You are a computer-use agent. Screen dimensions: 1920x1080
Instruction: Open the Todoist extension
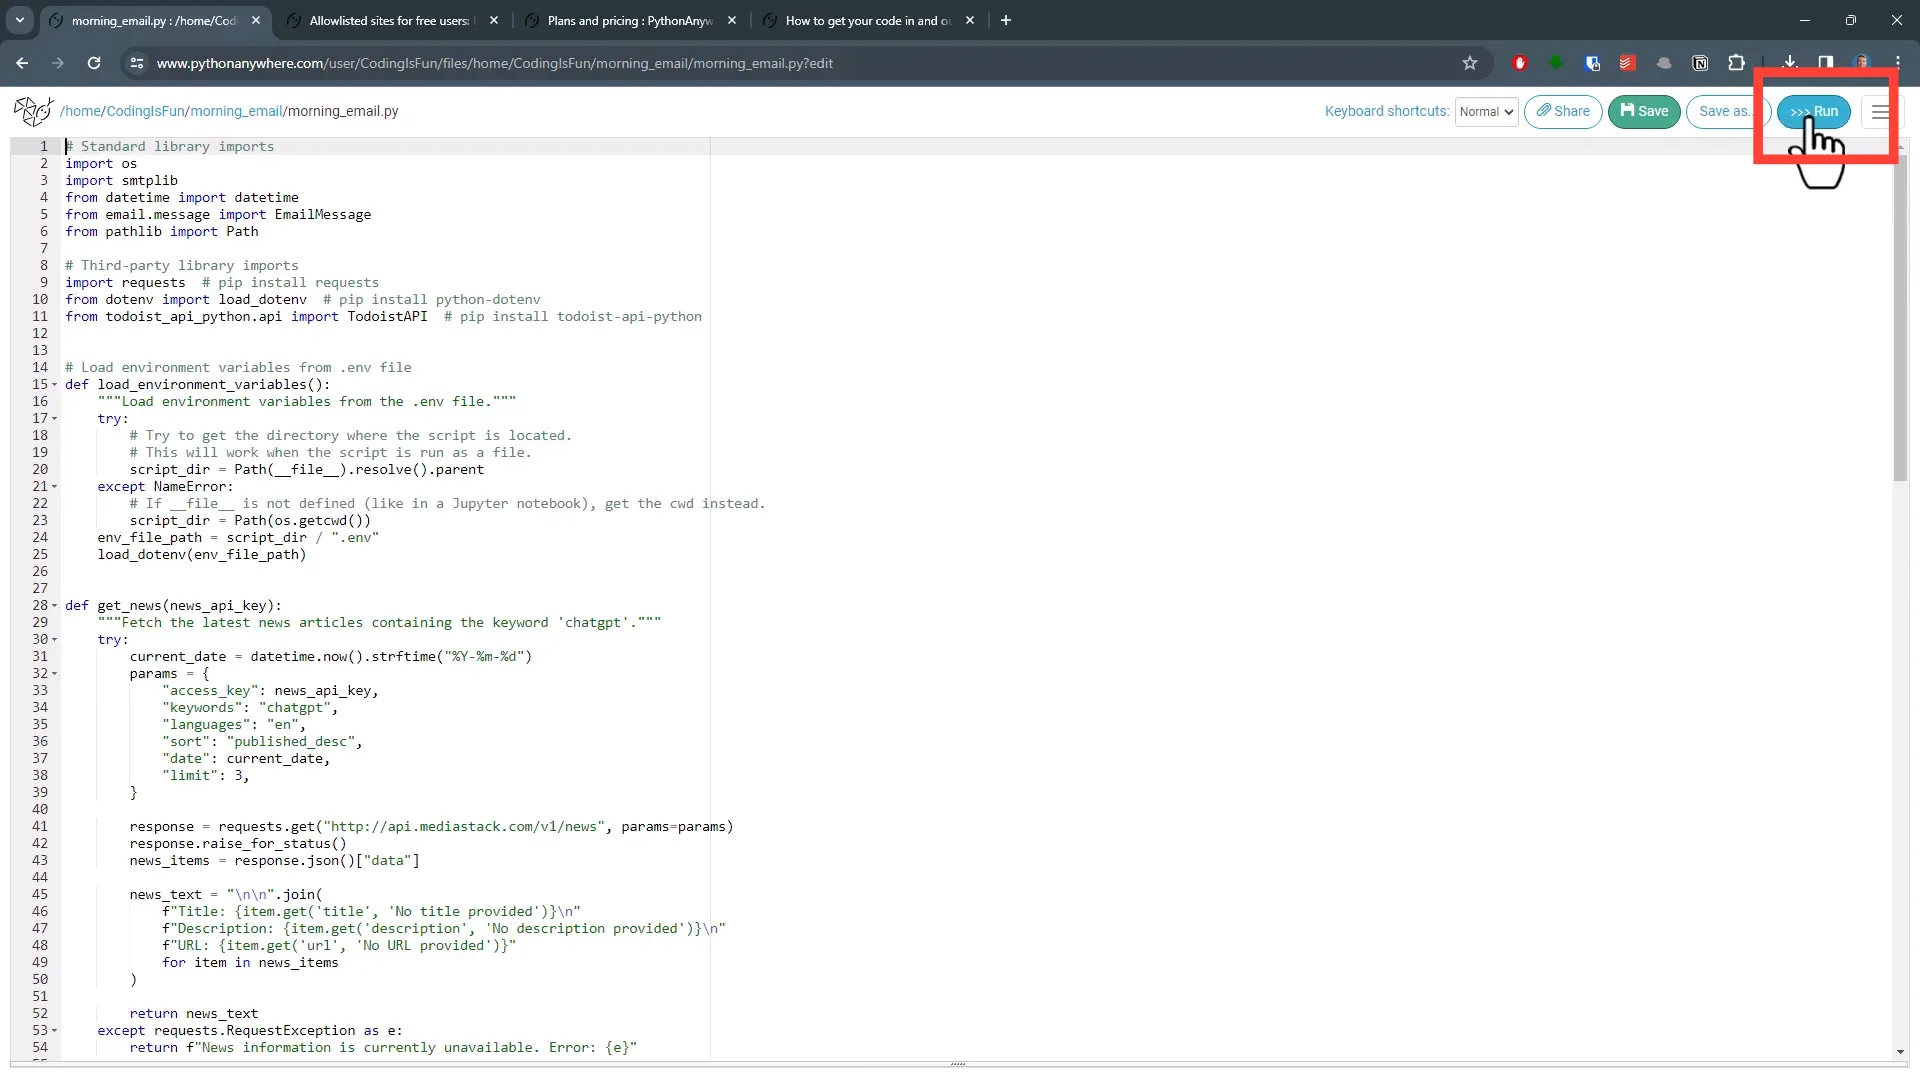[x=1627, y=63]
